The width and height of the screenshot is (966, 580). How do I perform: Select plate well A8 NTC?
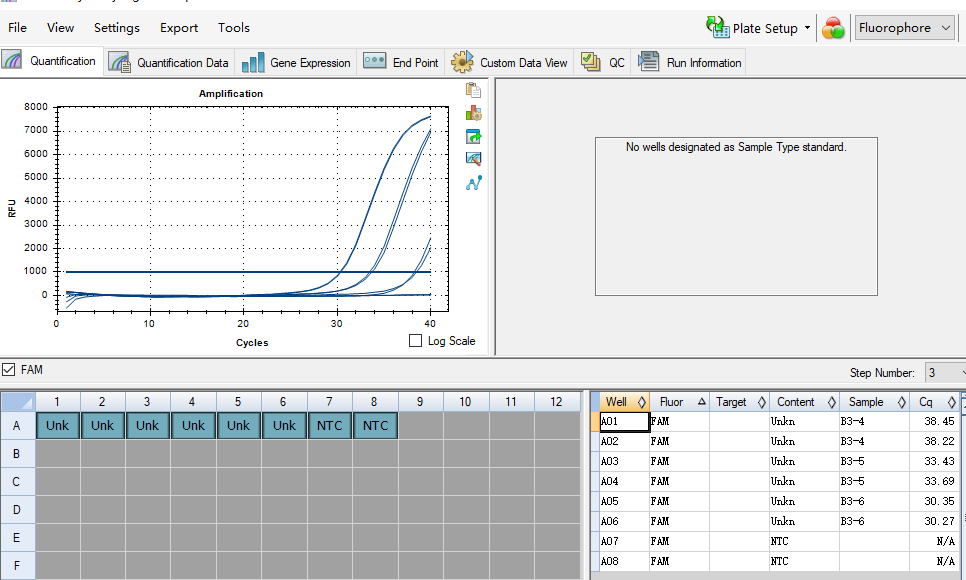[375, 425]
